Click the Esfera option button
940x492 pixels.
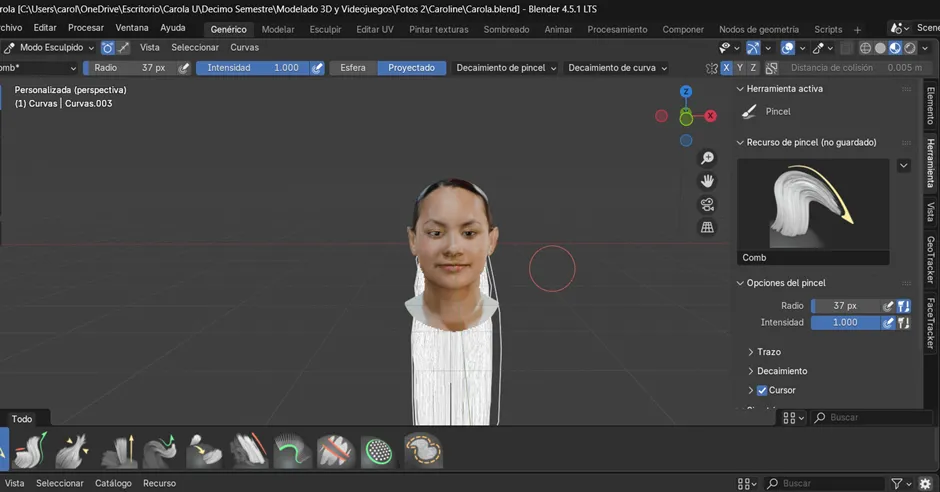[353, 67]
